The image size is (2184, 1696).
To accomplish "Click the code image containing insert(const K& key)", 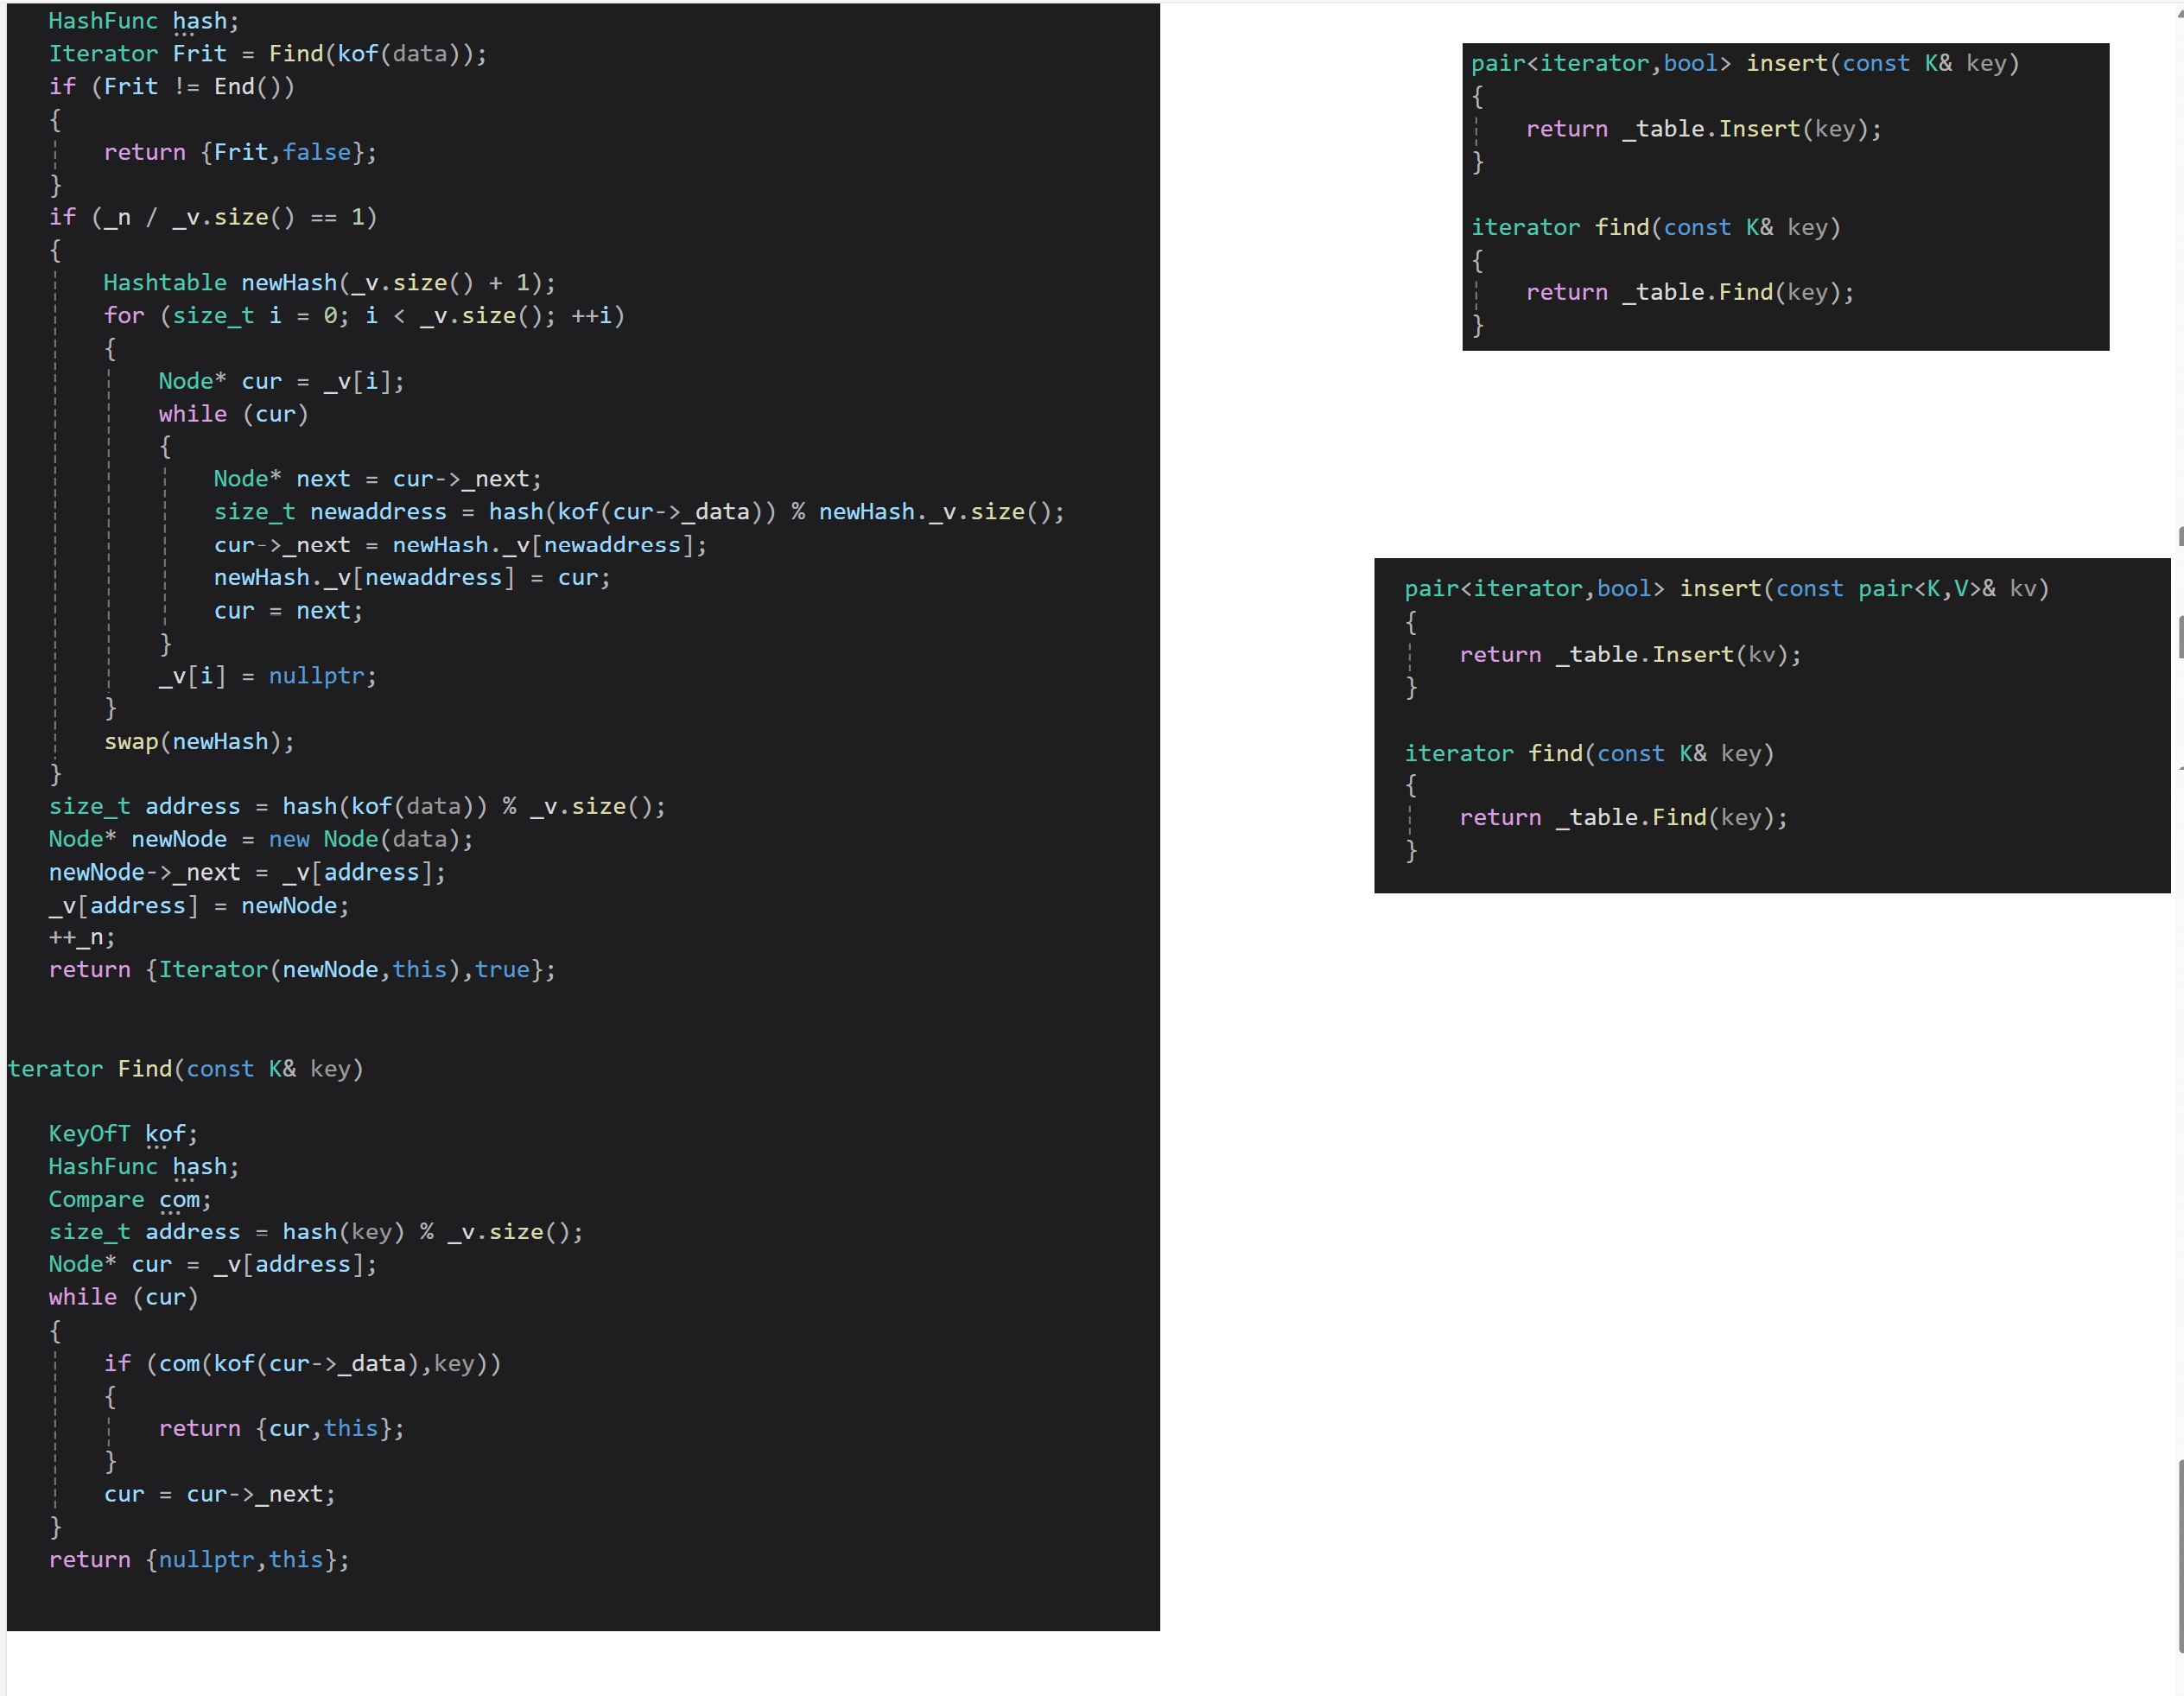I will click(1785, 196).
